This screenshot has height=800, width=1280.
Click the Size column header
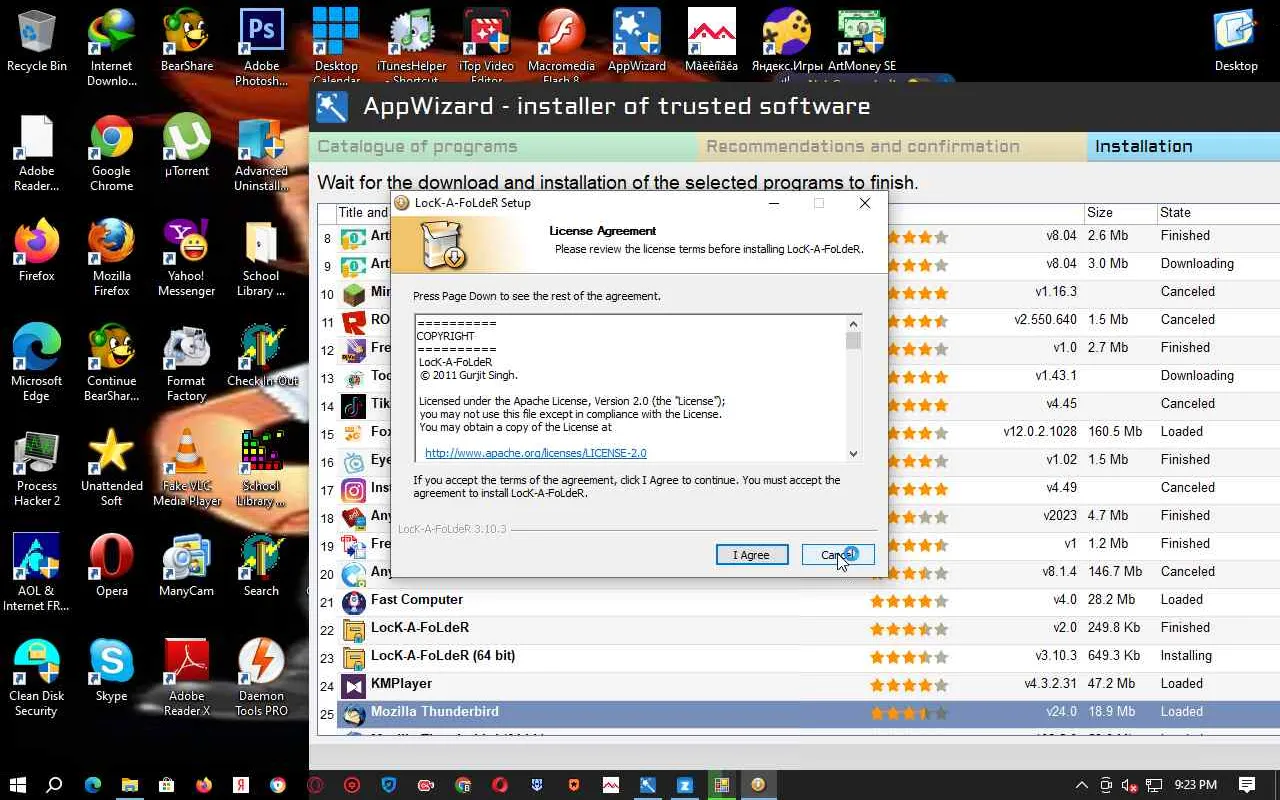coord(1120,213)
